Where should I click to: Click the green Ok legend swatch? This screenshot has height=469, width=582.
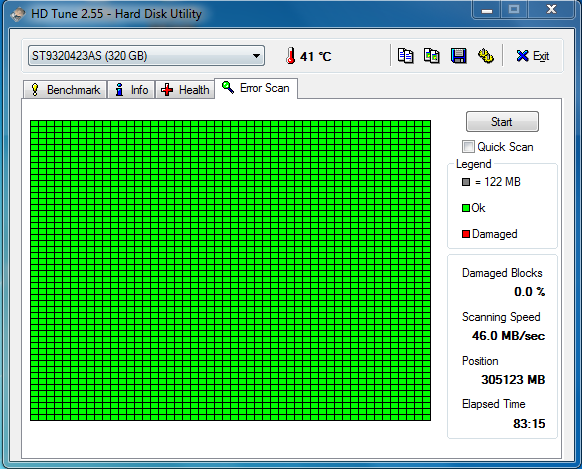[x=466, y=208]
